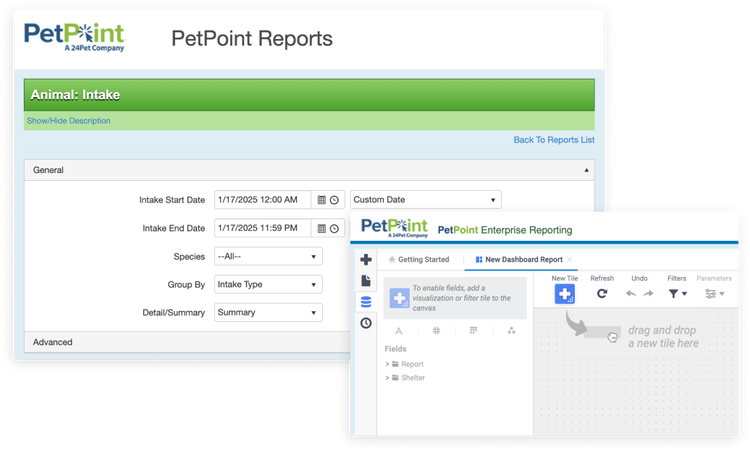Close the New Dashboard Report tab
This screenshot has width=750, height=452.
click(569, 260)
